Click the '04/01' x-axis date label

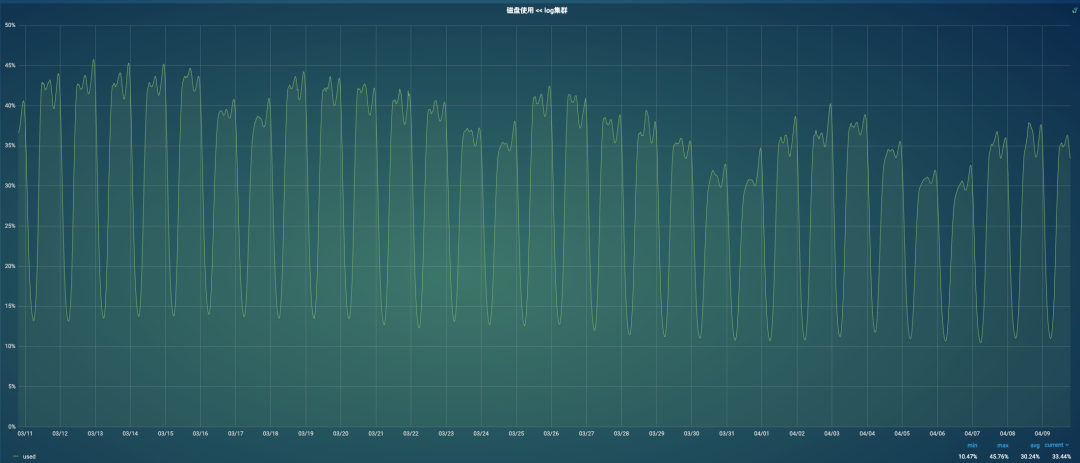point(762,433)
